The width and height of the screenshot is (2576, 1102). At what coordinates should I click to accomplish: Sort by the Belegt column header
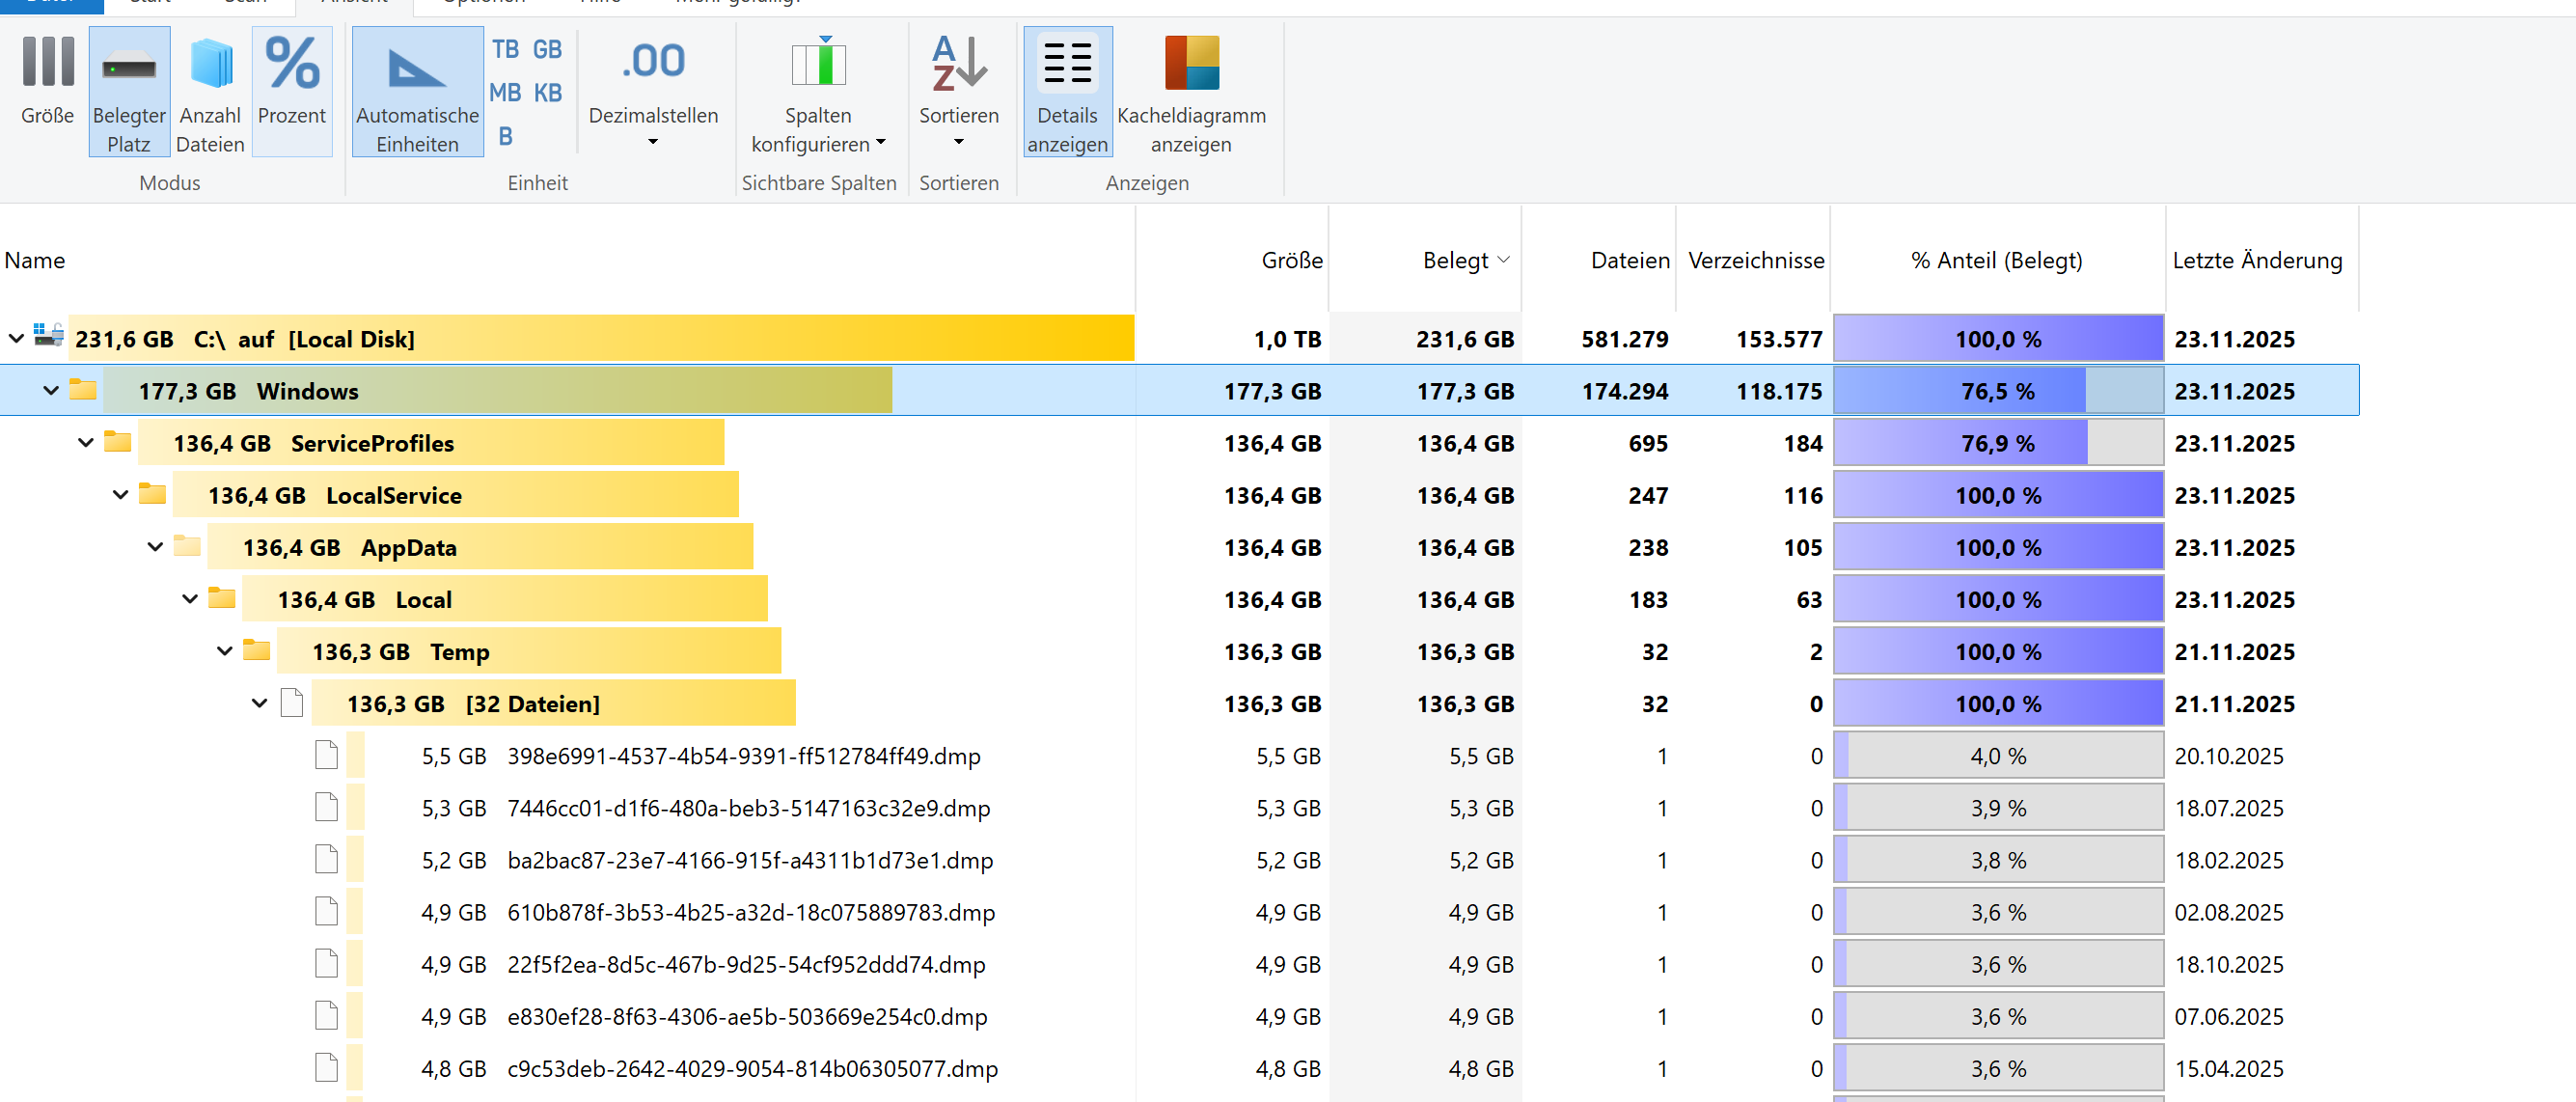(x=1455, y=261)
